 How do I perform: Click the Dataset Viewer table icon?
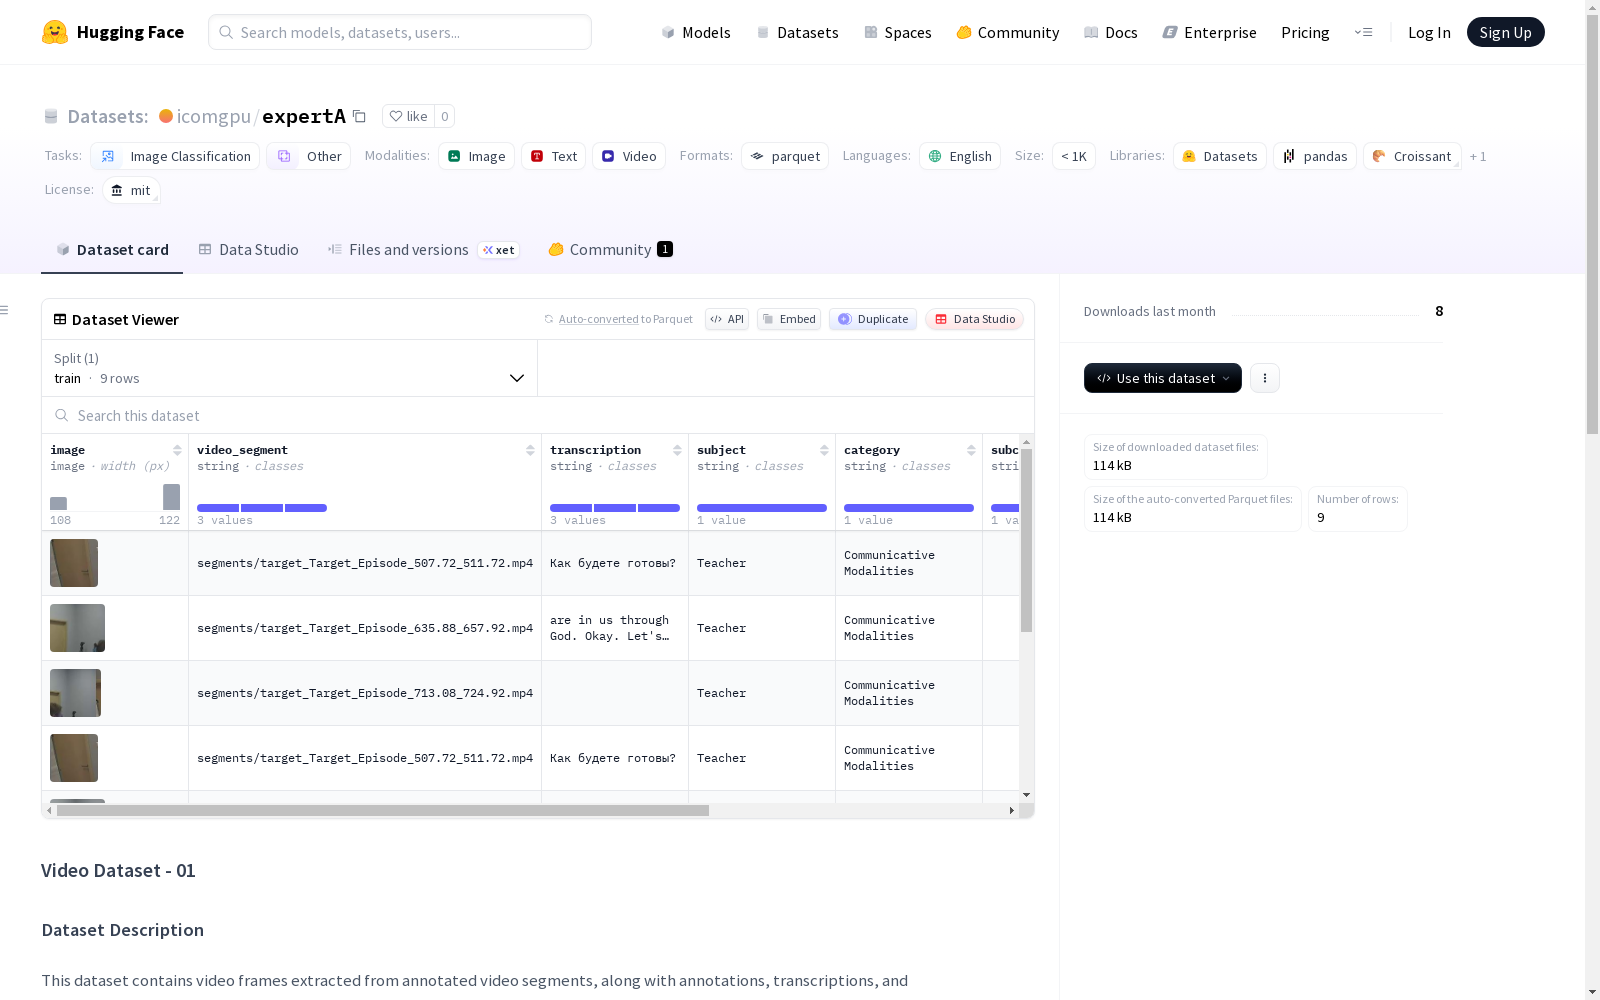pos(60,319)
